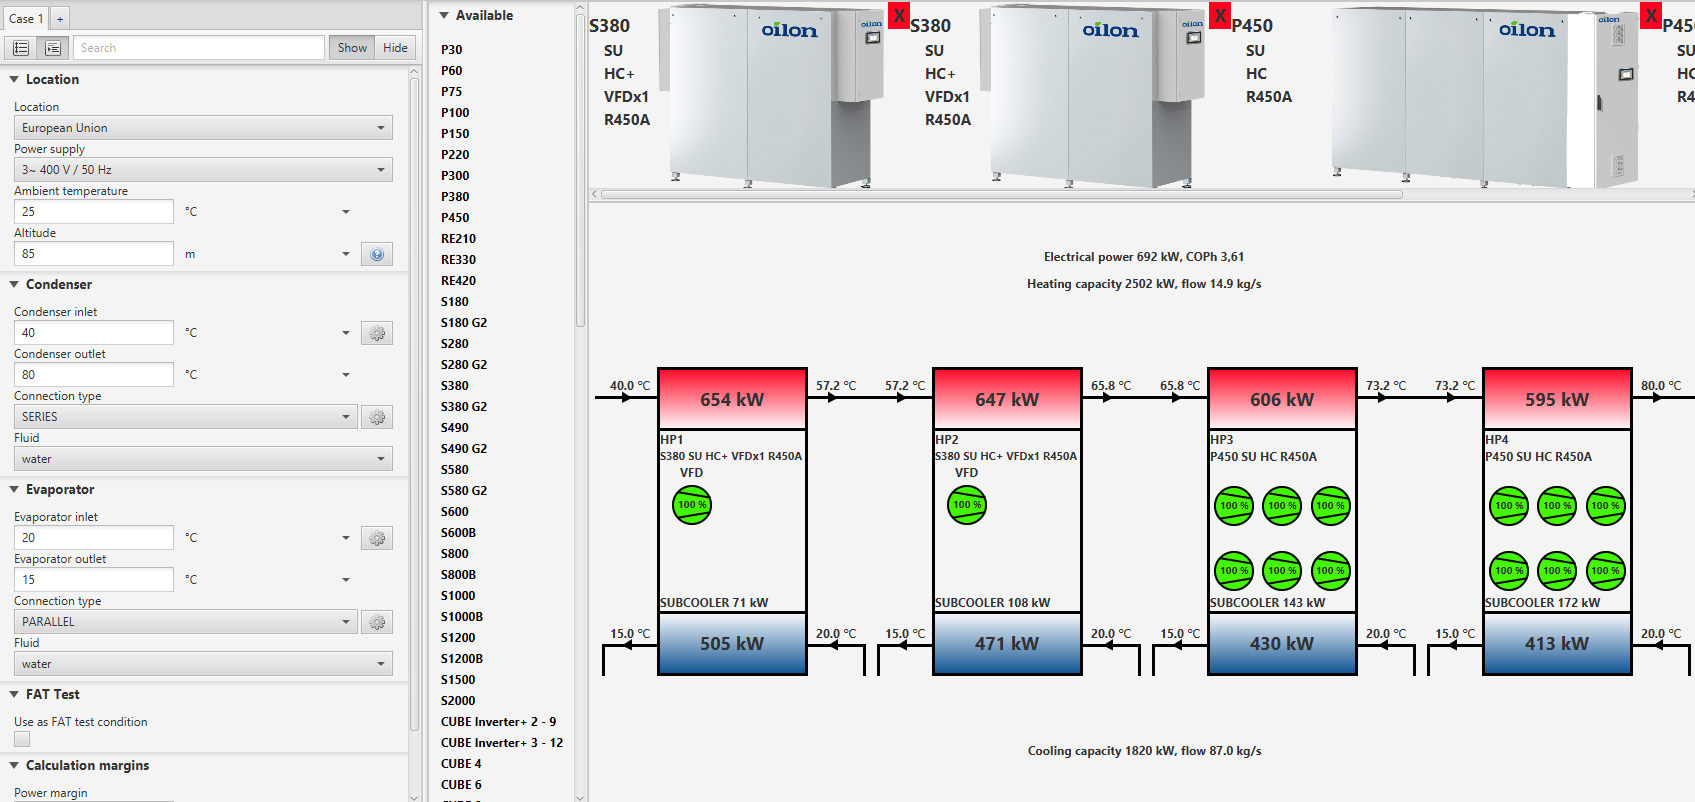Open Condenser Connection type SERIES dropdown

tap(185, 417)
